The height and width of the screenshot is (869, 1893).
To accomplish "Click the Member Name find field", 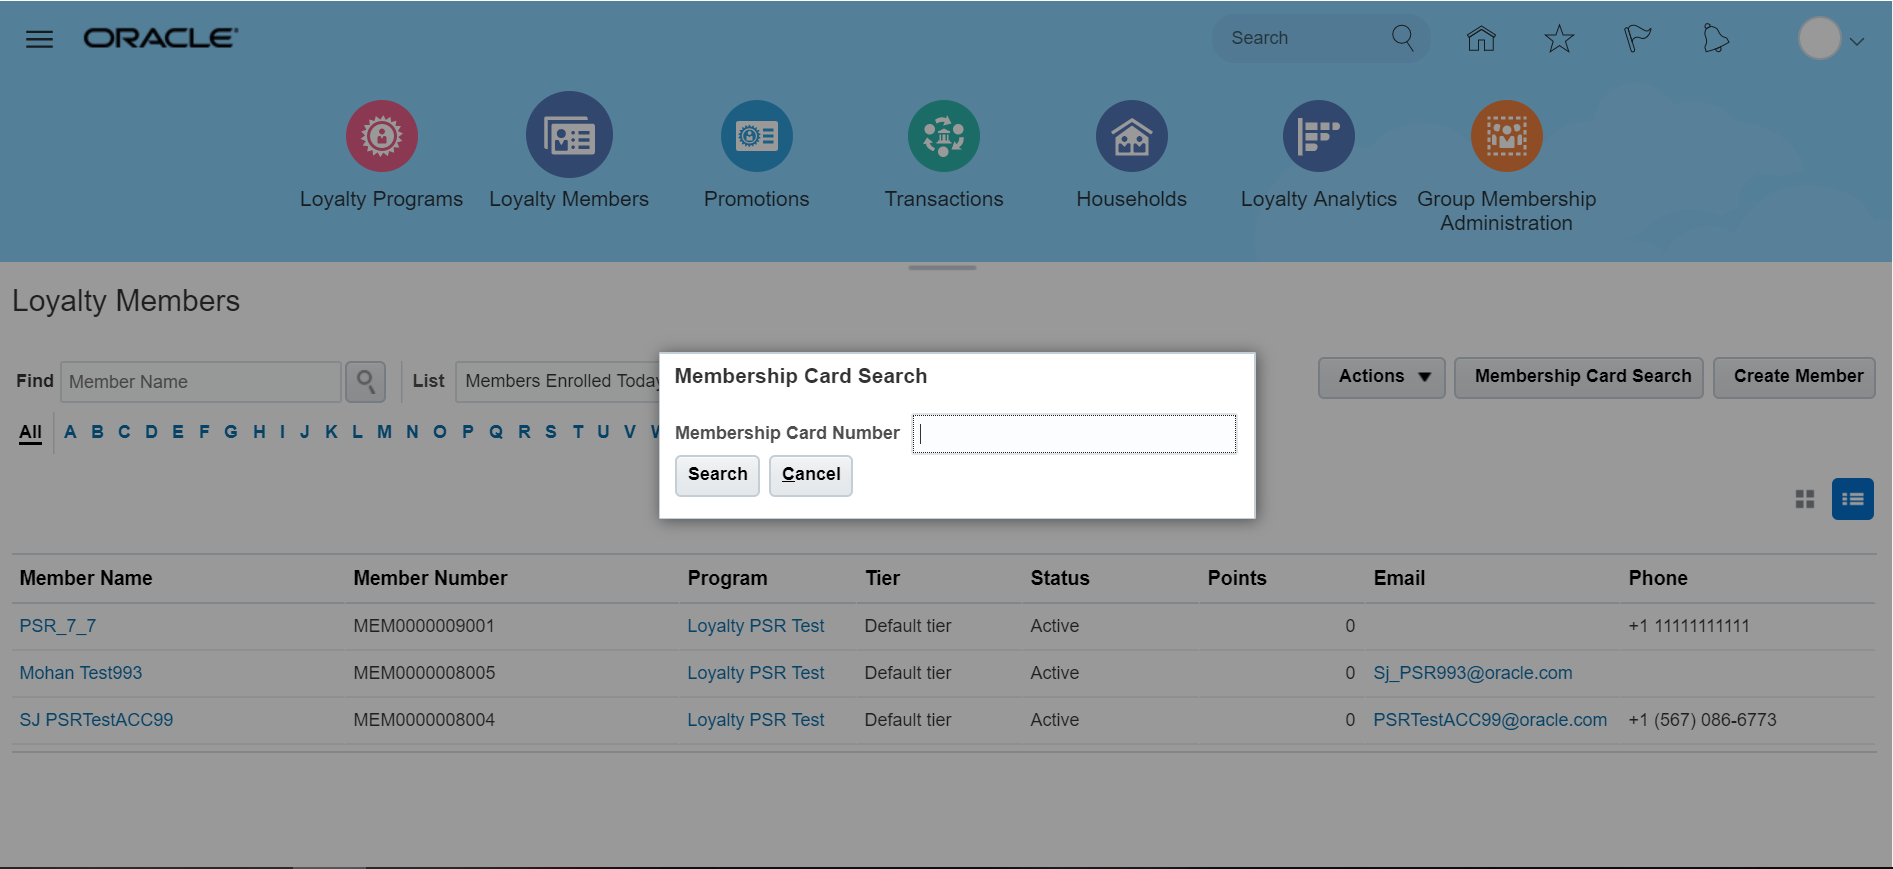I will click(x=201, y=382).
